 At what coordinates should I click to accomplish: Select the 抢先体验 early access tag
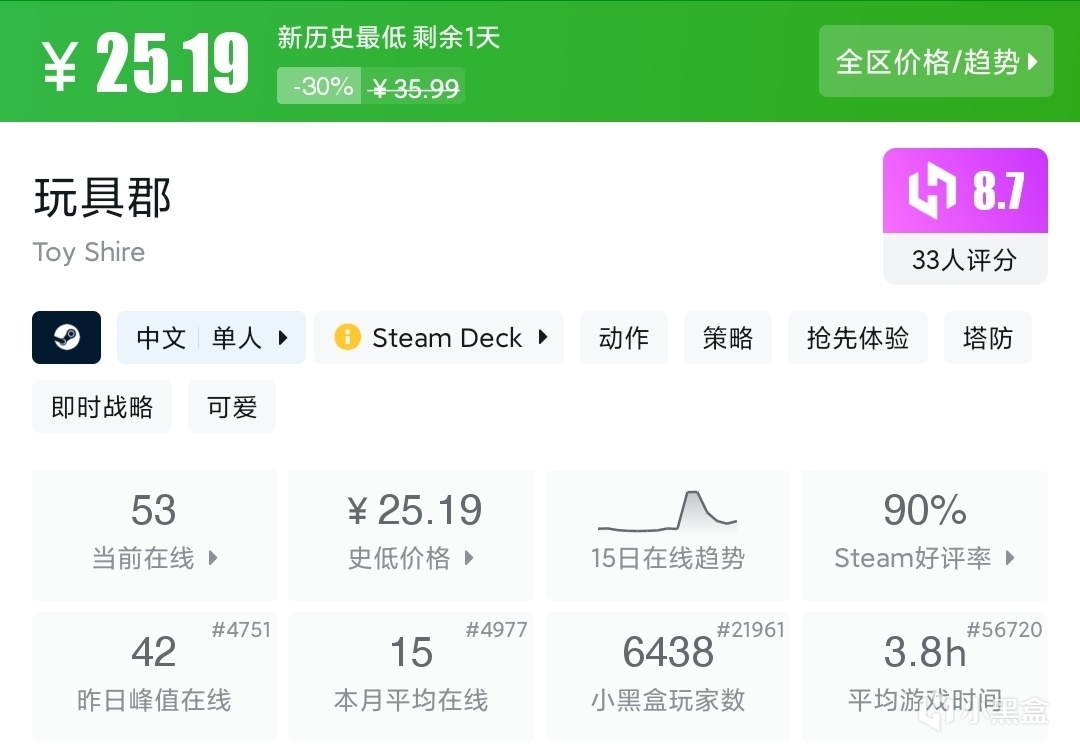tap(858, 338)
